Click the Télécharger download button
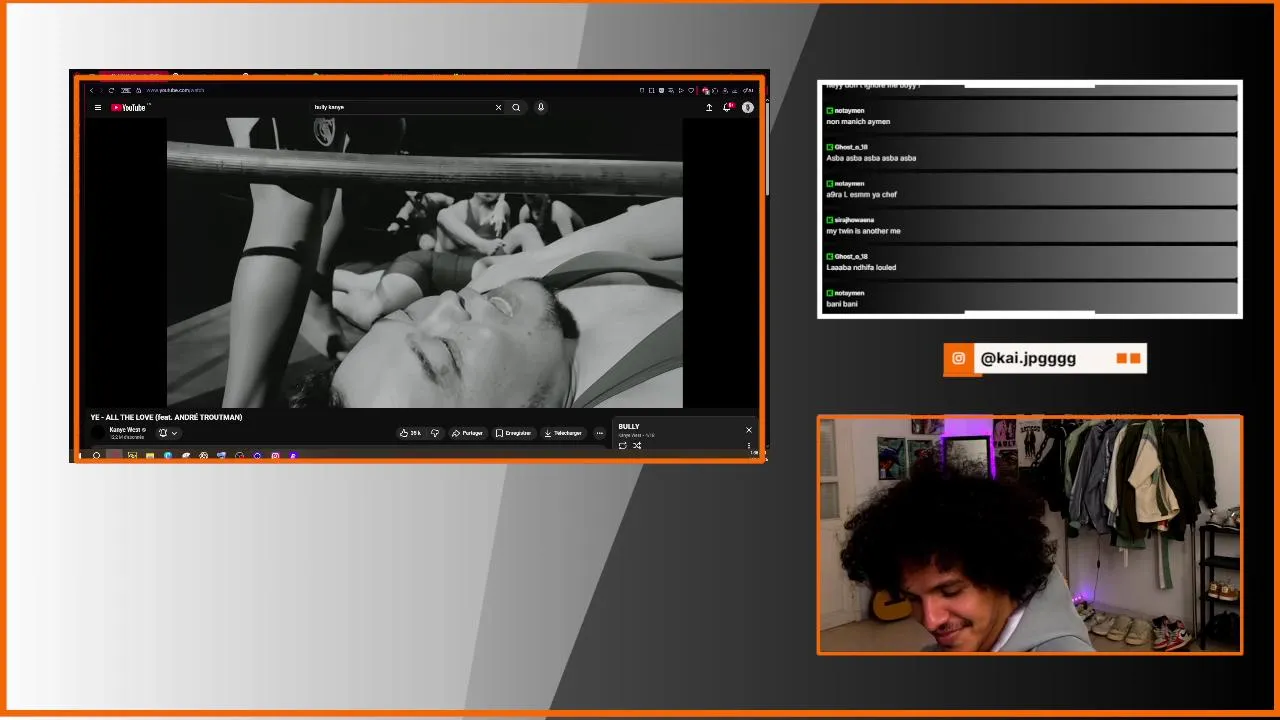Screen dimensions: 1280x720 563,433
